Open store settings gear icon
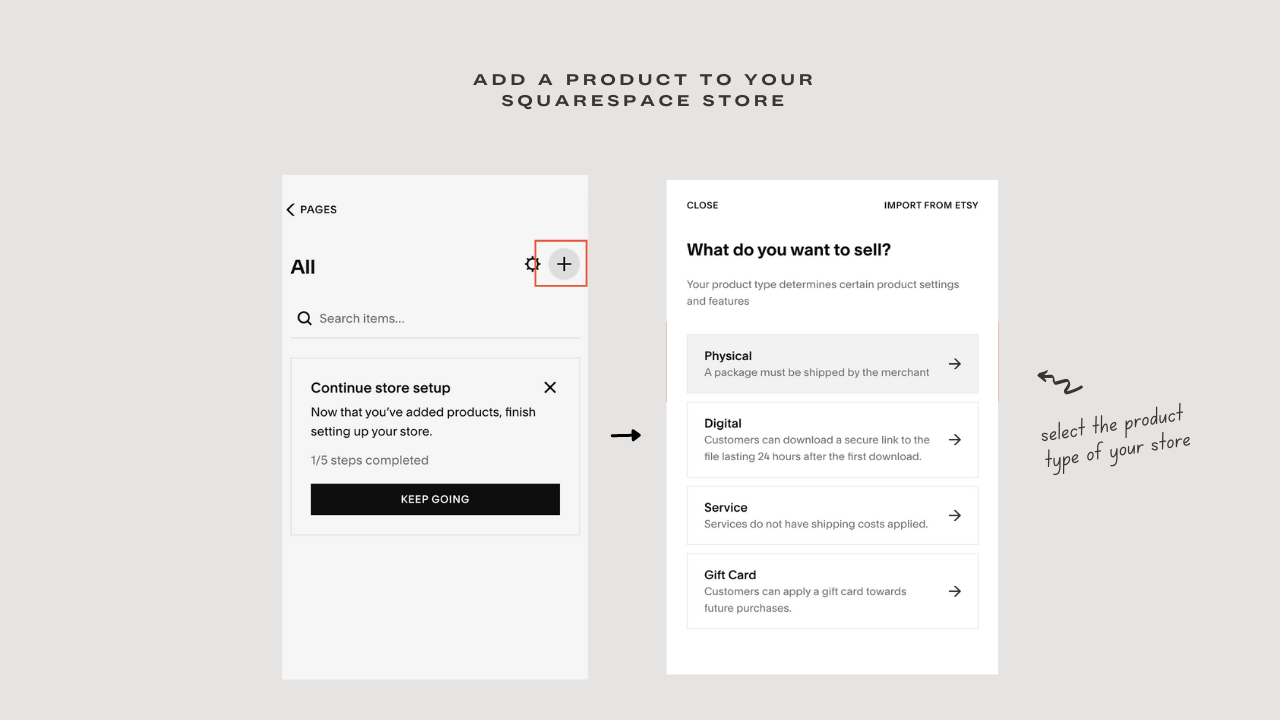1280x720 pixels. [x=533, y=264]
